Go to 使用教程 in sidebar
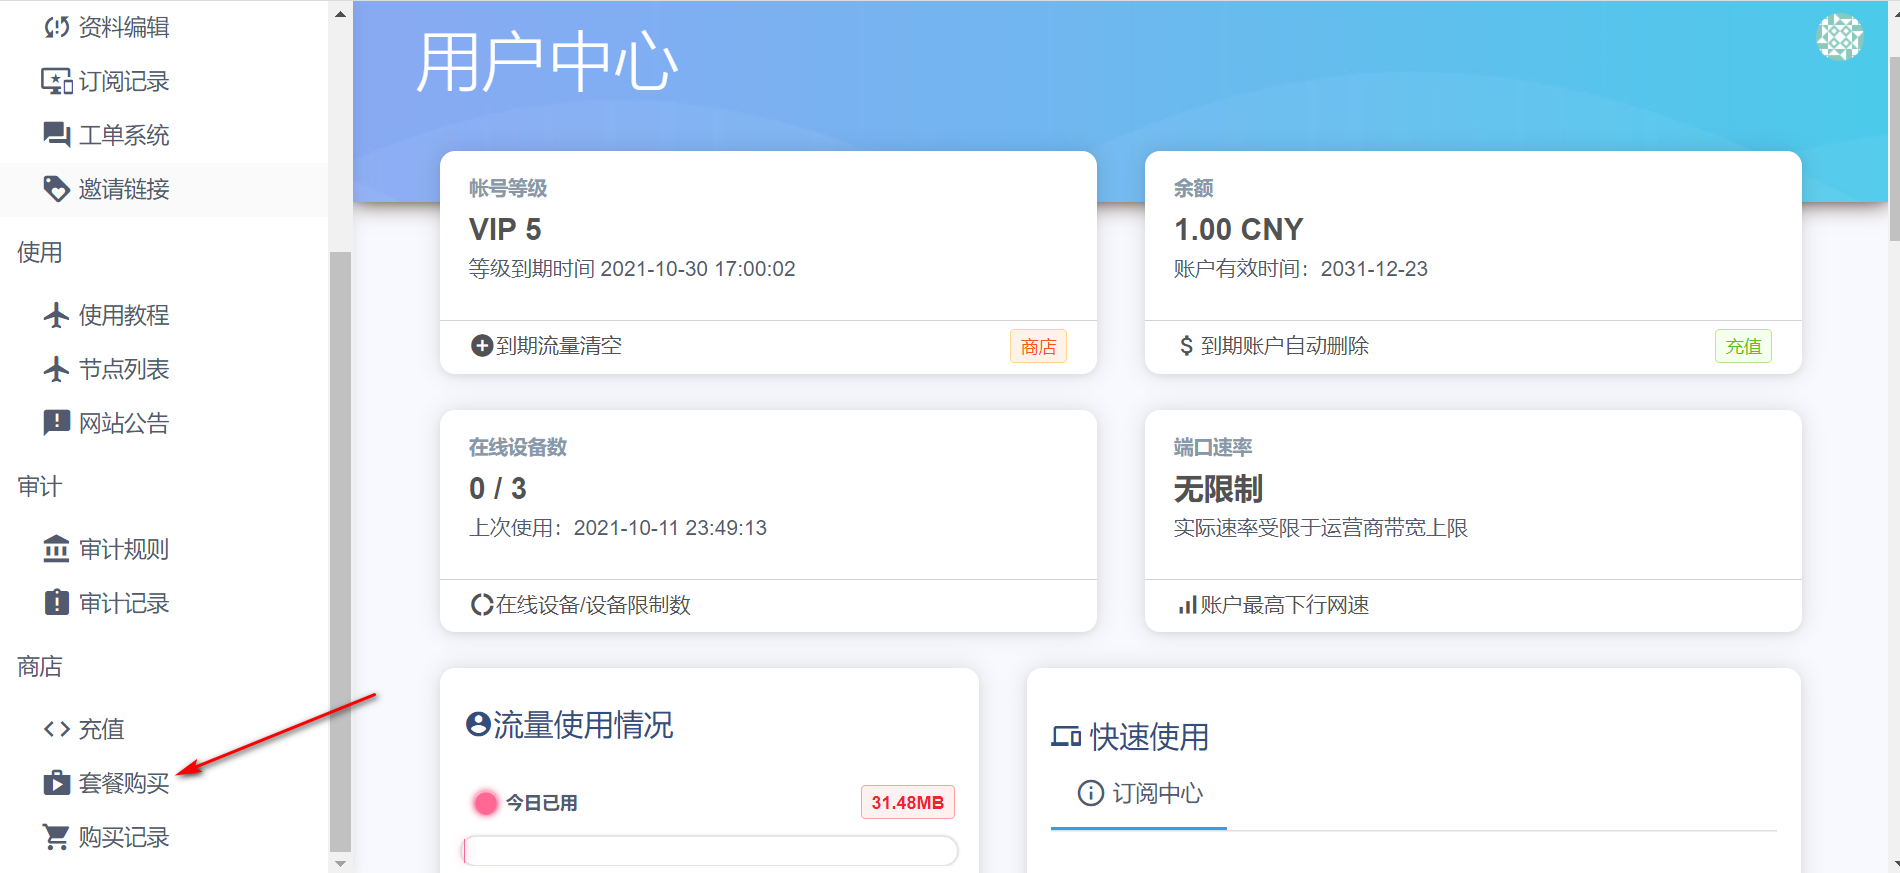This screenshot has width=1900, height=873. click(123, 315)
